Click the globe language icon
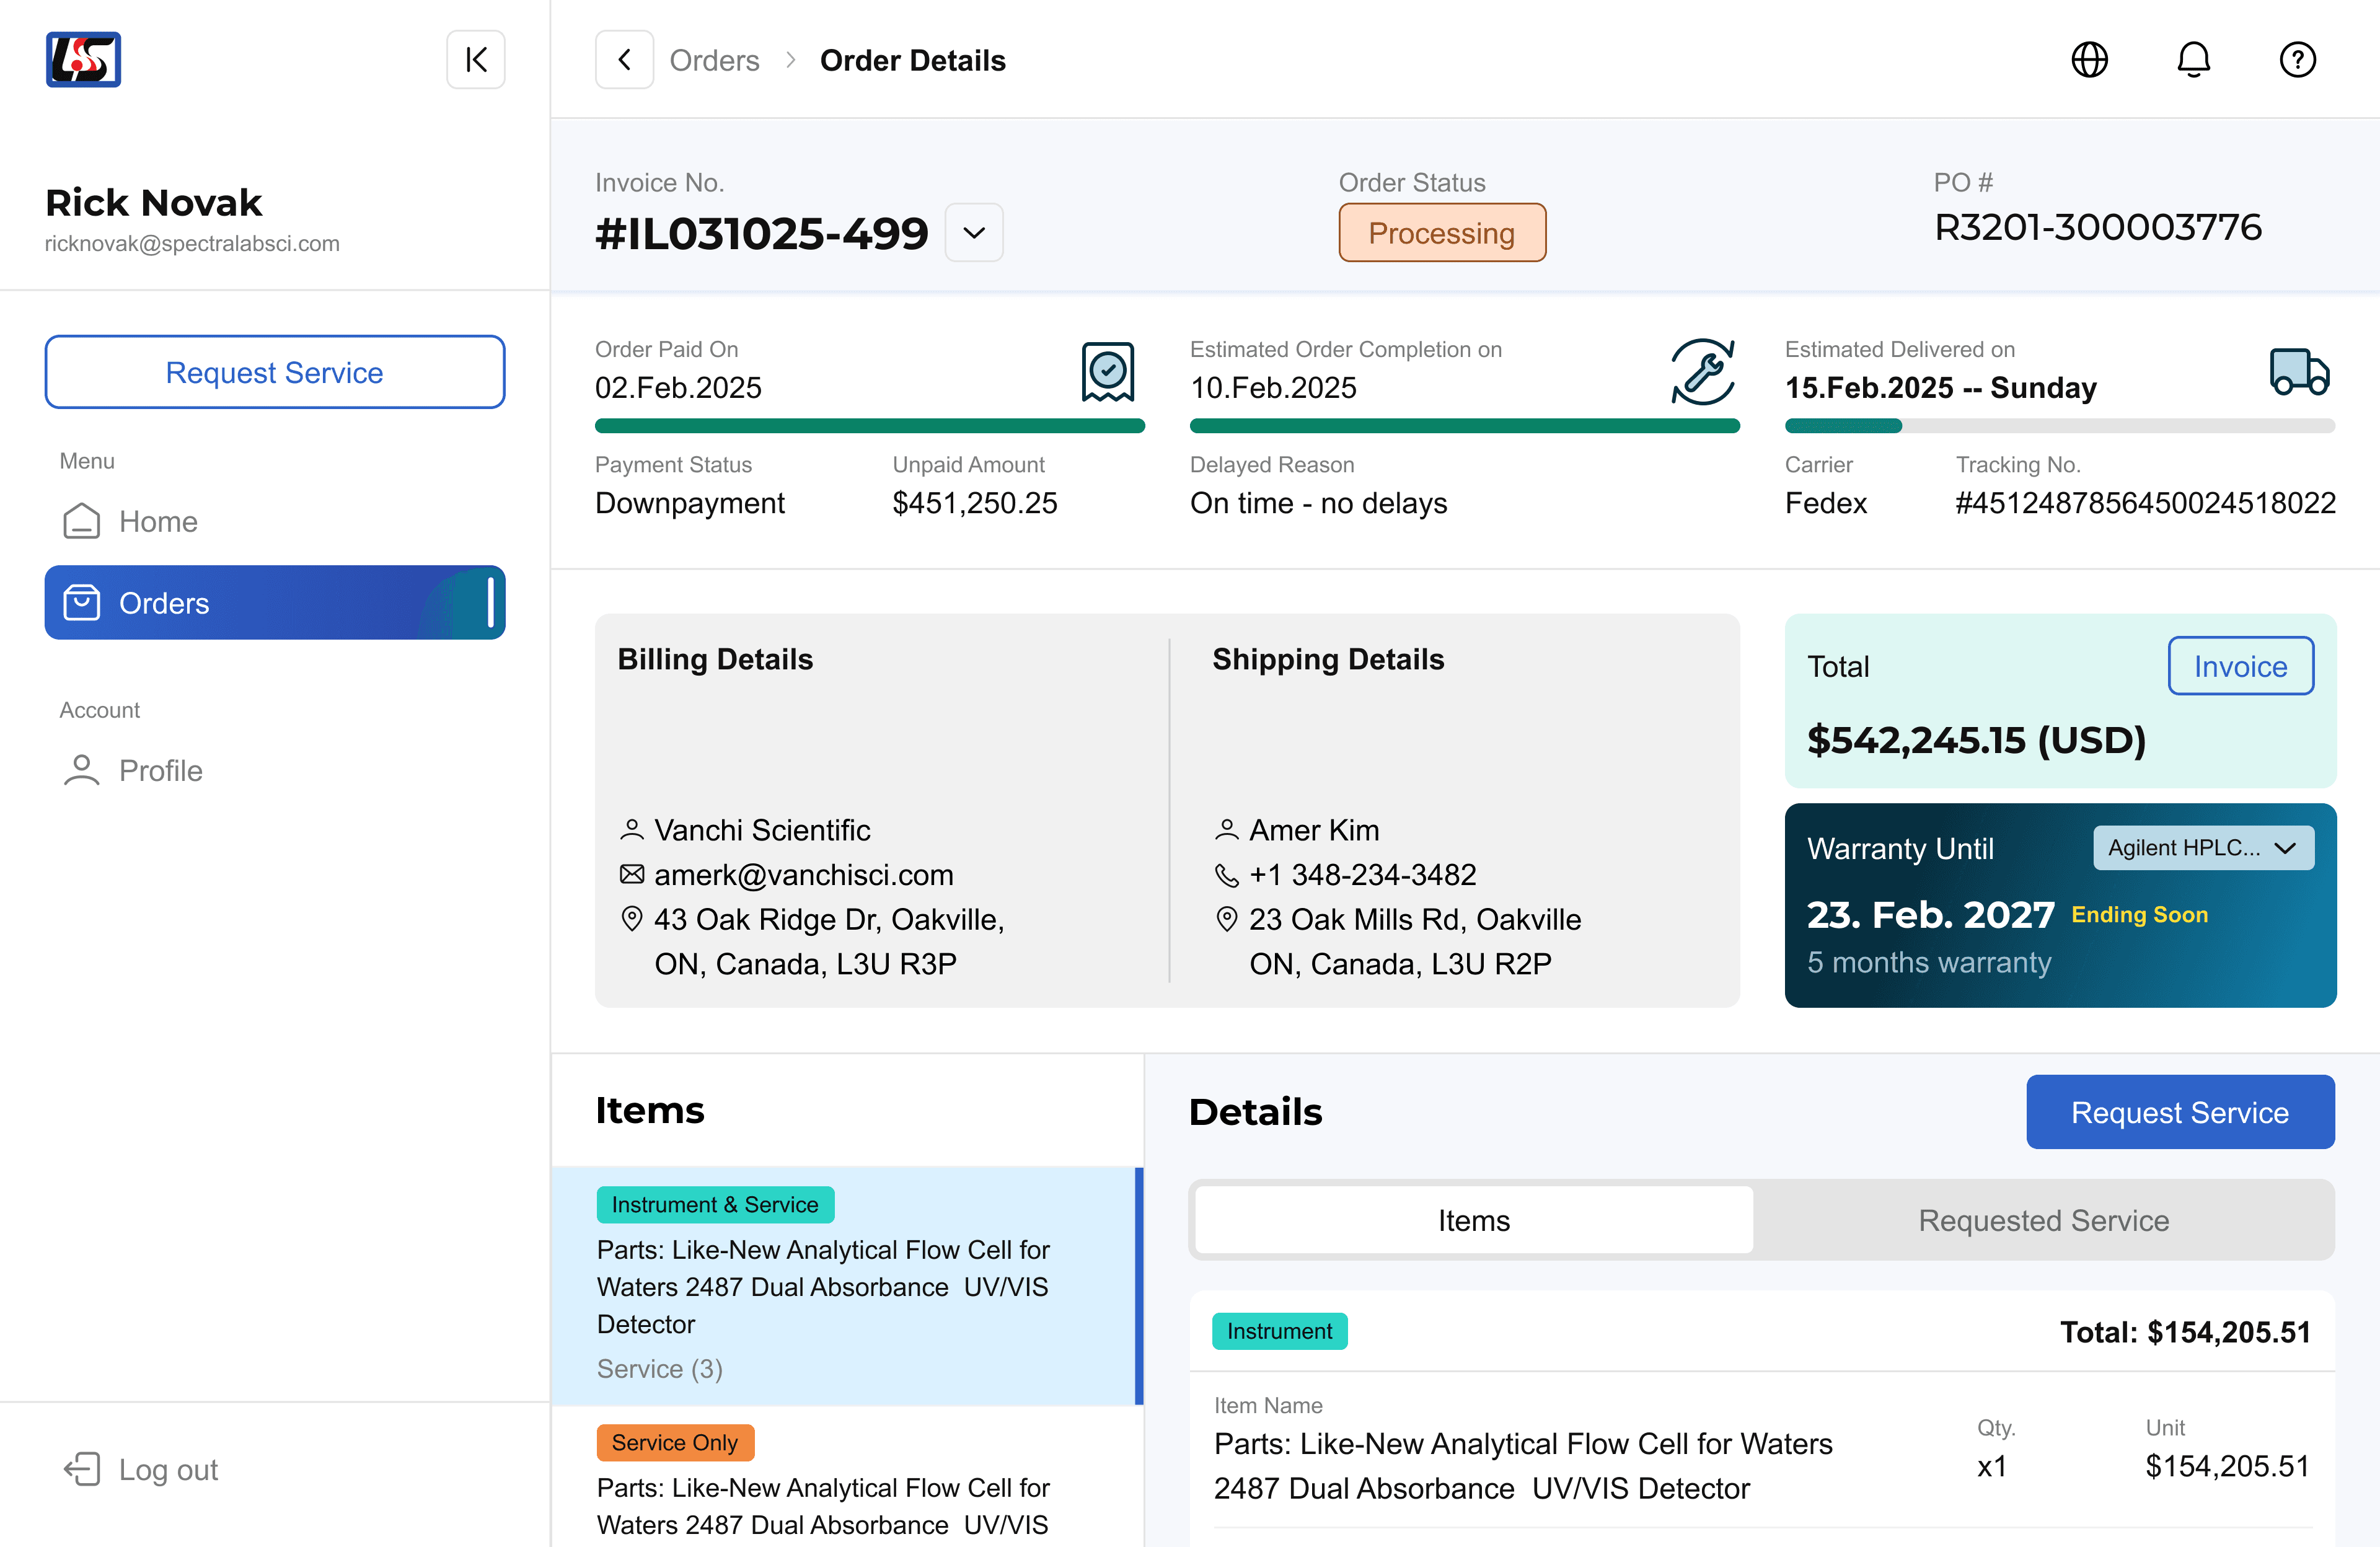 (2089, 60)
